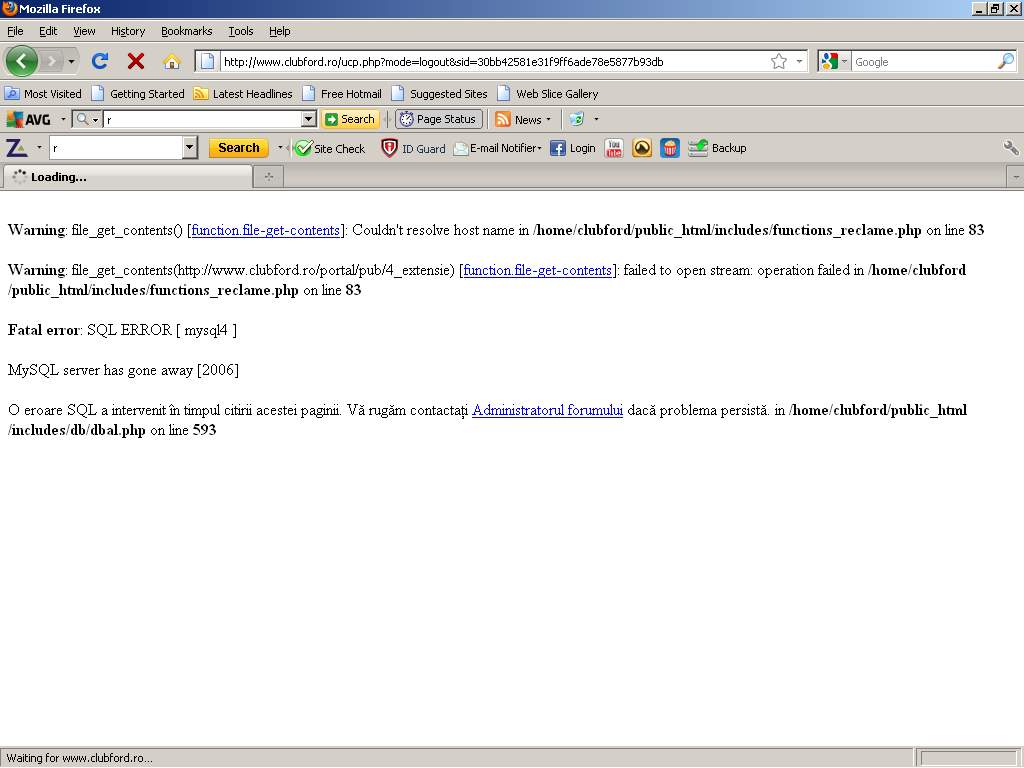Image resolution: width=1024 pixels, height=768 pixels.
Task: Click in the Google search field
Action: (x=920, y=62)
